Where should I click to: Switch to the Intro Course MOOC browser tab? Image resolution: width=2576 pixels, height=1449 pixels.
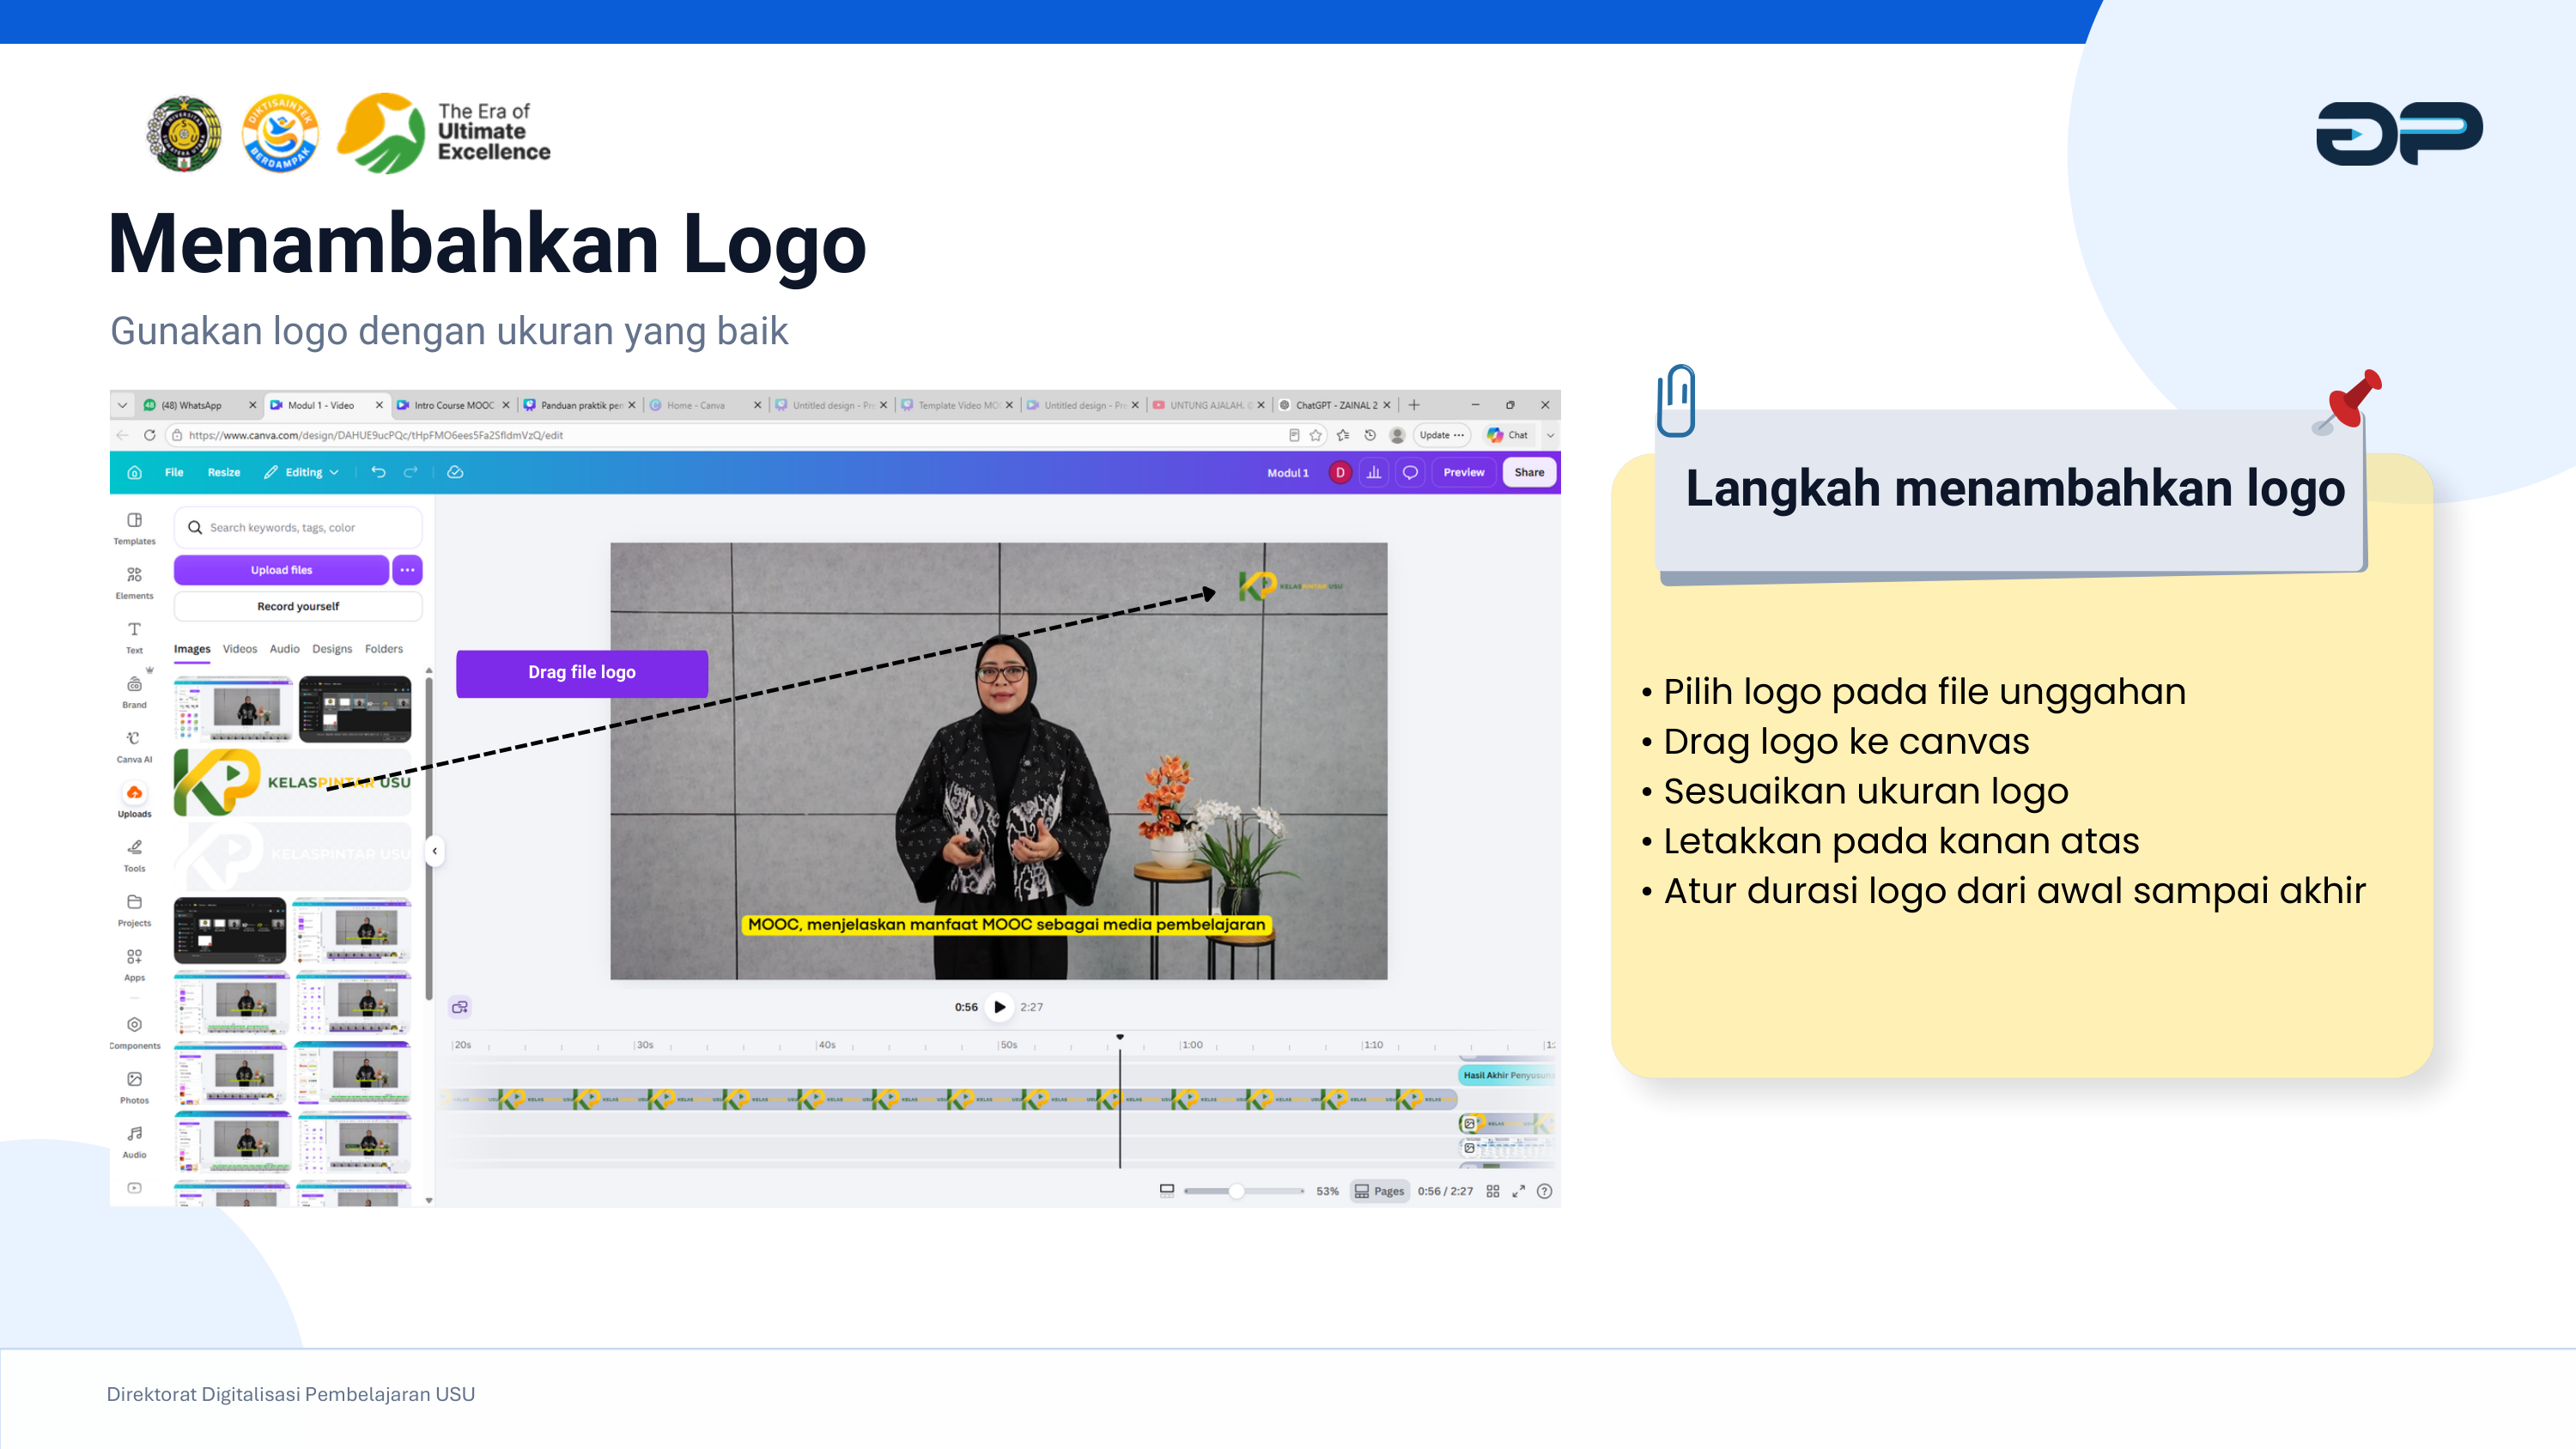[x=453, y=405]
